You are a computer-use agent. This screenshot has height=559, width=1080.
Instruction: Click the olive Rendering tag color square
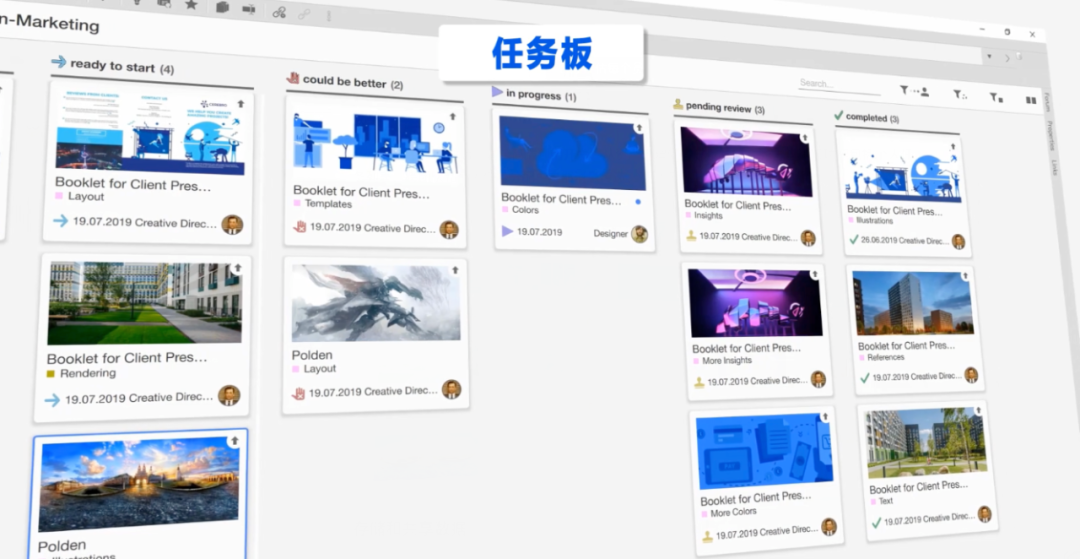(x=50, y=374)
